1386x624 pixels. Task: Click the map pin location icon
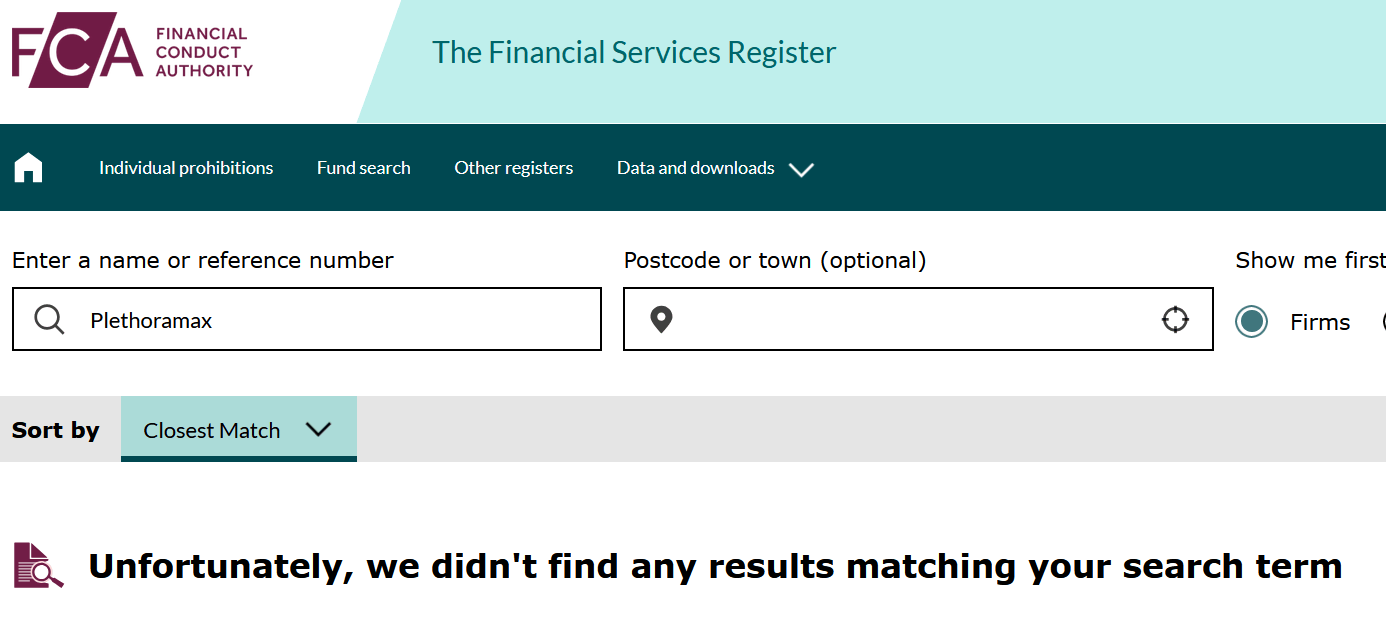click(x=661, y=320)
